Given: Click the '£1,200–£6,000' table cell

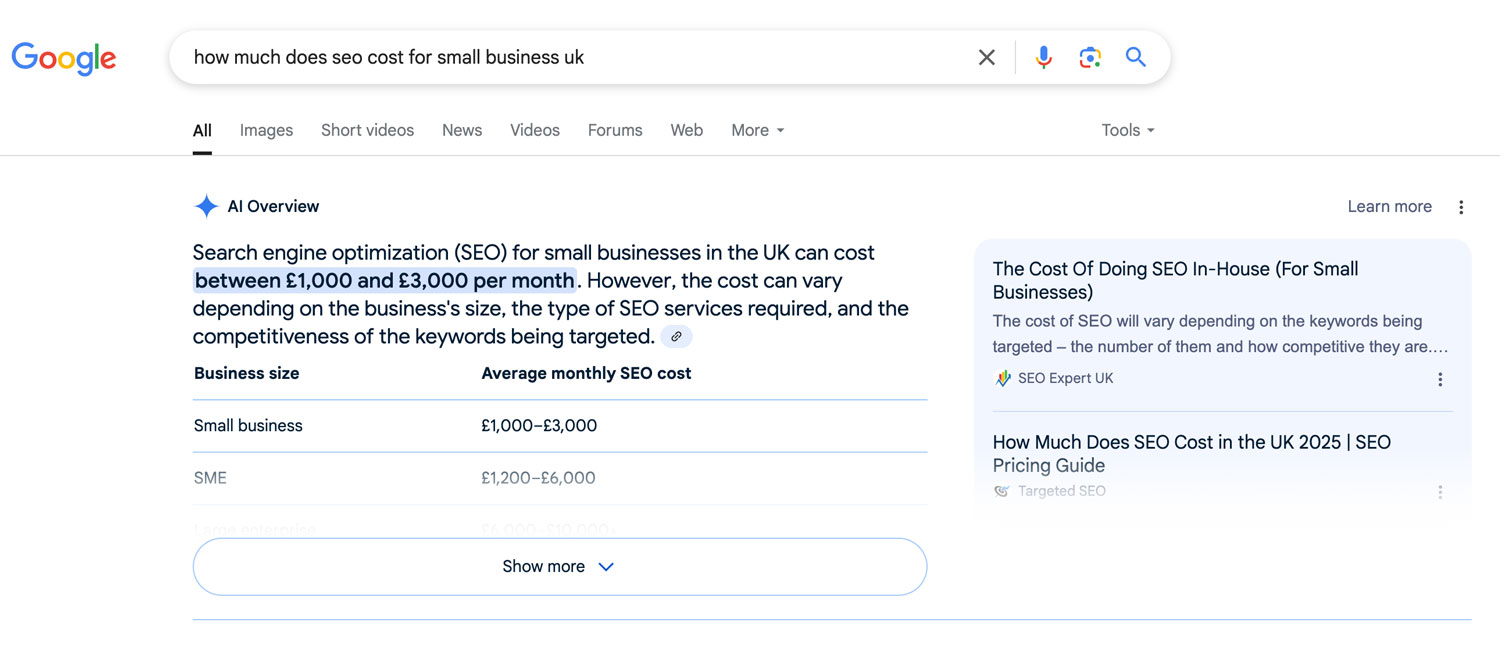Looking at the screenshot, I should [538, 477].
